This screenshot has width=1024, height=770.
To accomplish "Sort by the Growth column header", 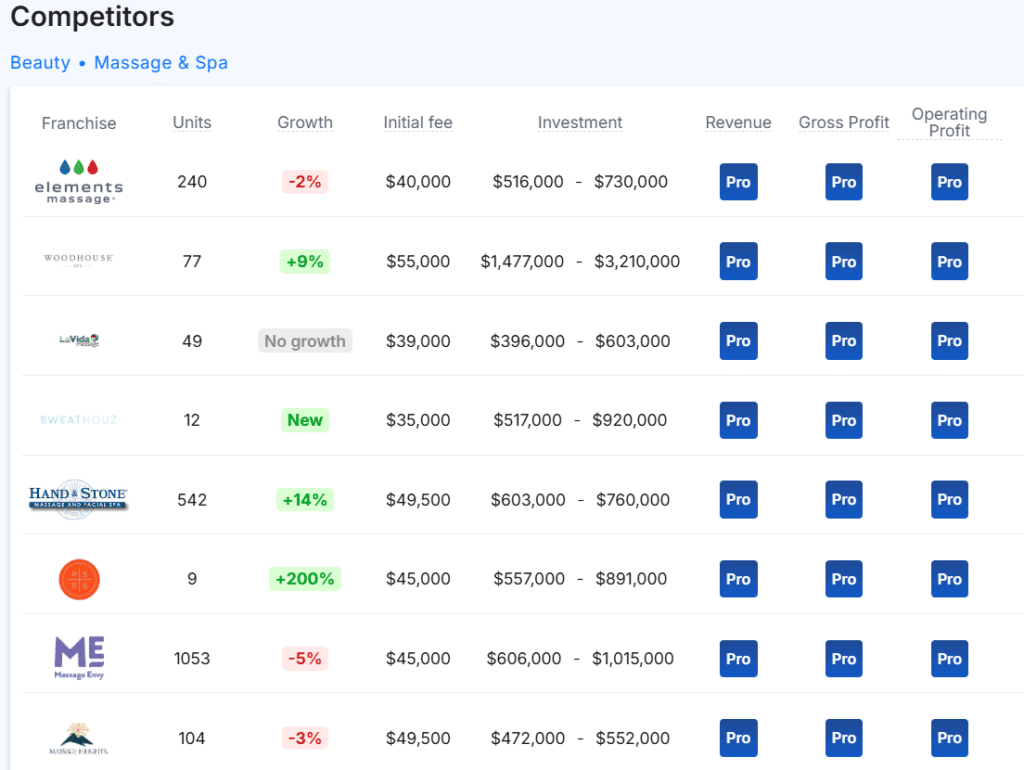I will [305, 123].
